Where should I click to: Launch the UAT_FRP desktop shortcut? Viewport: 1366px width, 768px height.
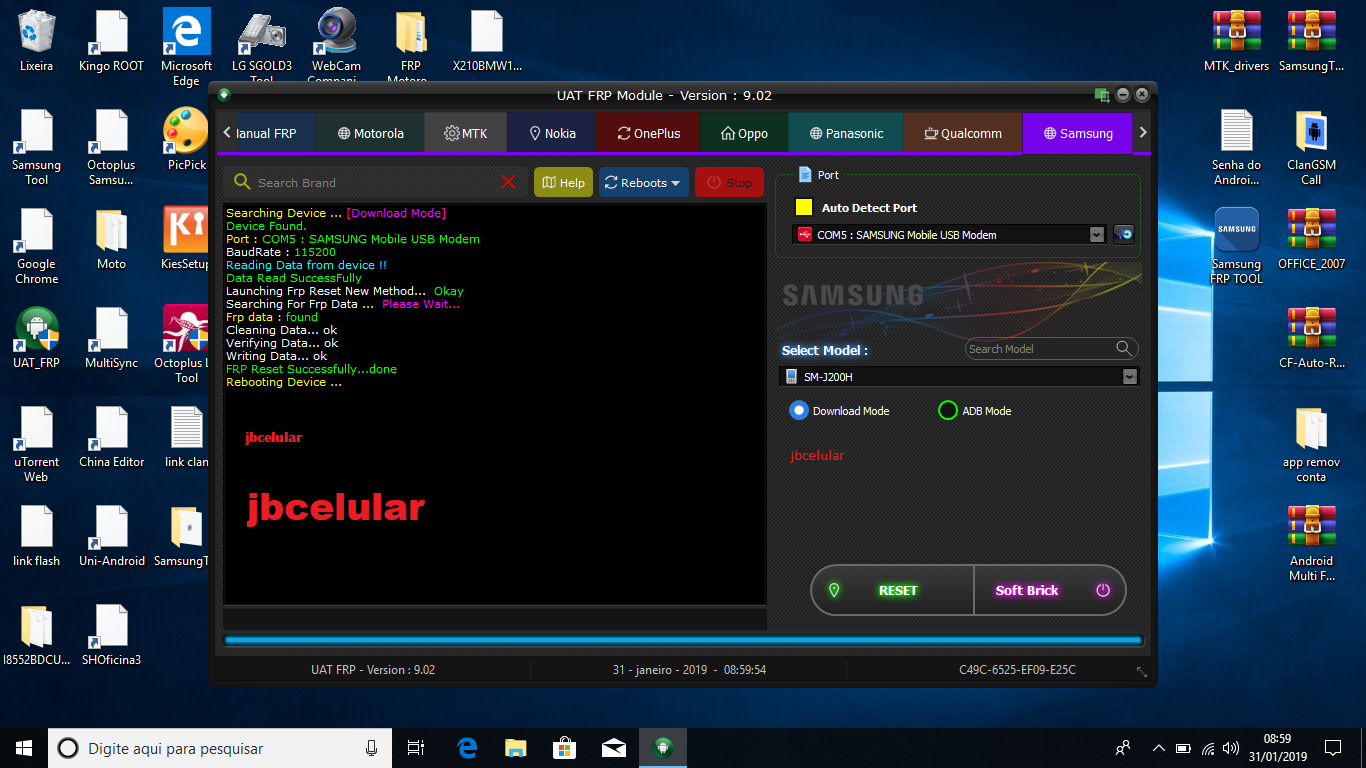point(37,338)
